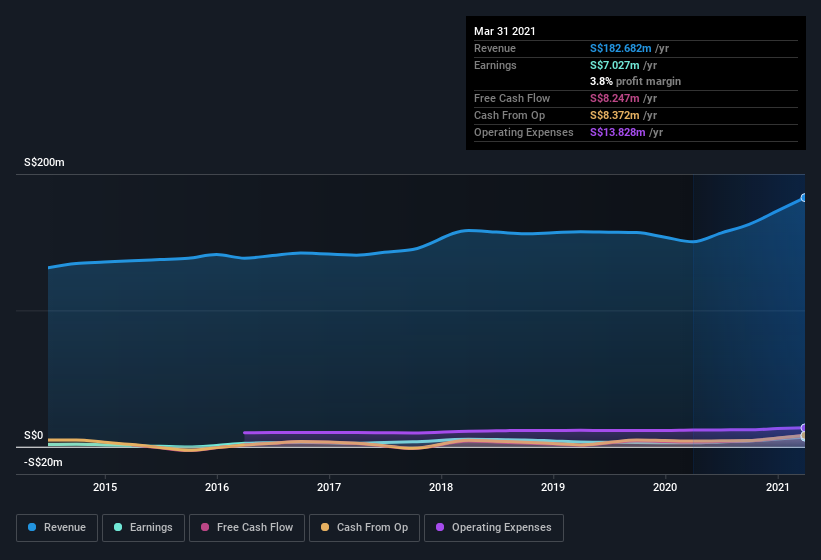The height and width of the screenshot is (560, 821).
Task: Click the blue Revenue data point marker
Action: [x=804, y=198]
